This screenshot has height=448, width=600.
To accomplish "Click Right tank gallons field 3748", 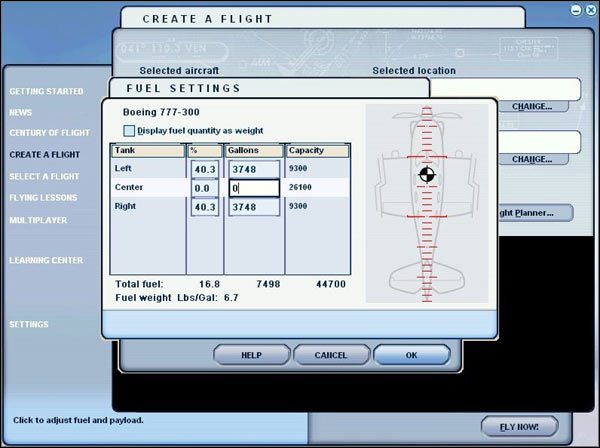I will [x=254, y=207].
